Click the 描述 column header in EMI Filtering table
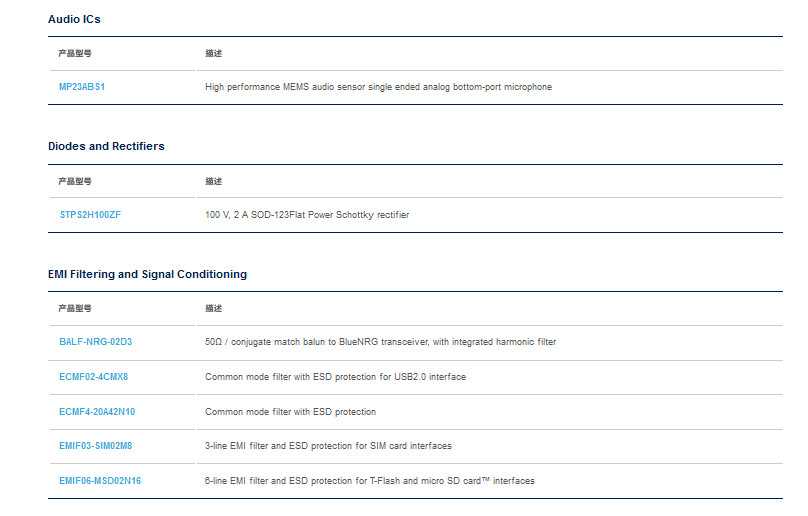The width and height of the screenshot is (808, 516). [213, 308]
